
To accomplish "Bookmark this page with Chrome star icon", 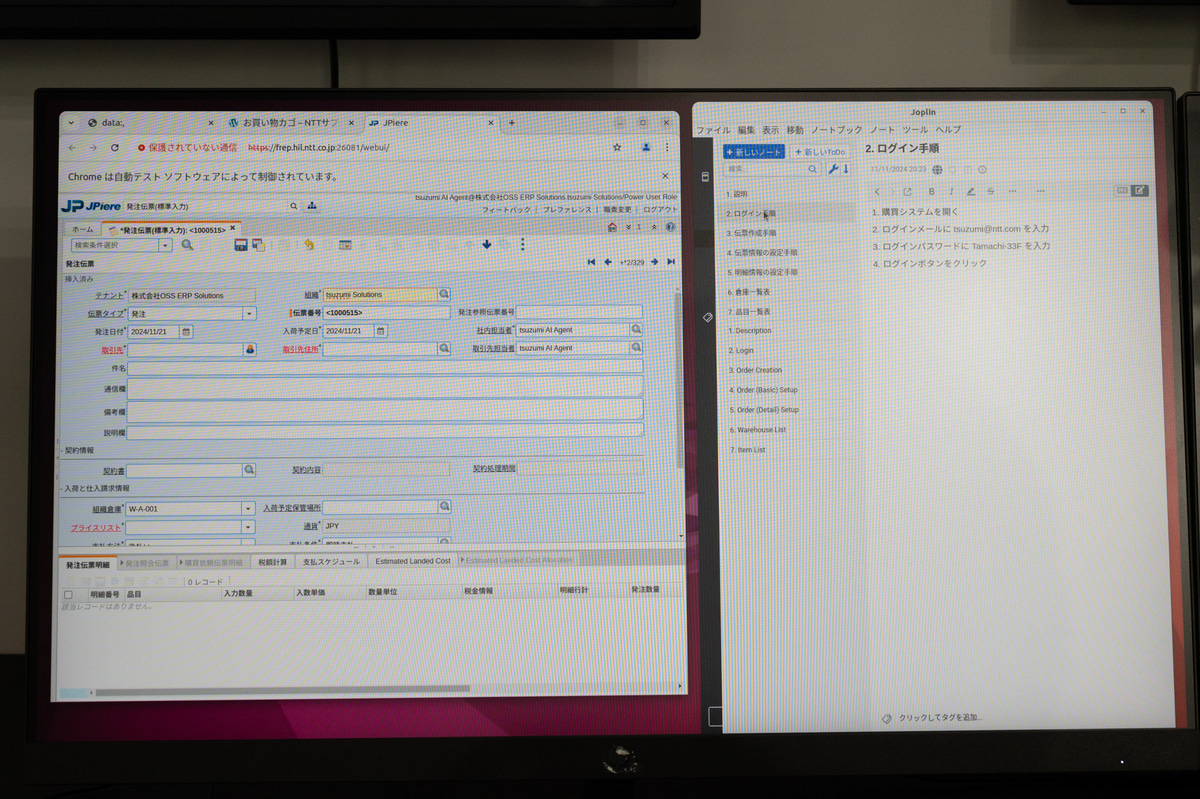I will coord(617,147).
